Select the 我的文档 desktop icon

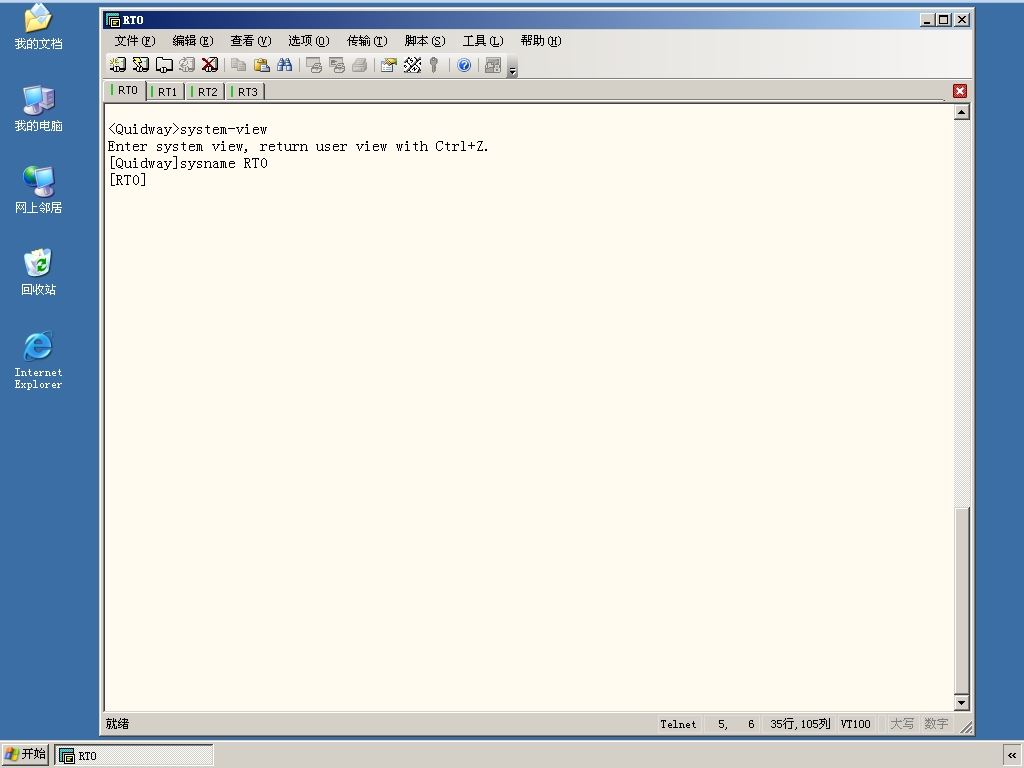pyautogui.click(x=38, y=27)
